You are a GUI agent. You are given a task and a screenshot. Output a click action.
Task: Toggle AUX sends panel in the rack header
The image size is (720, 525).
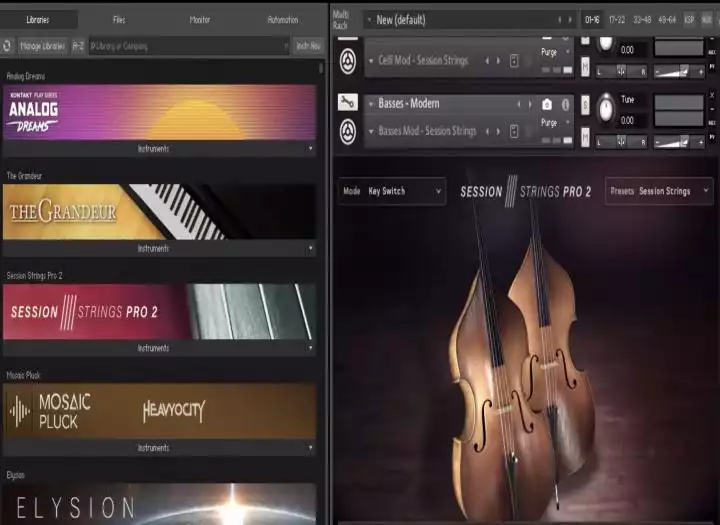tap(706, 20)
